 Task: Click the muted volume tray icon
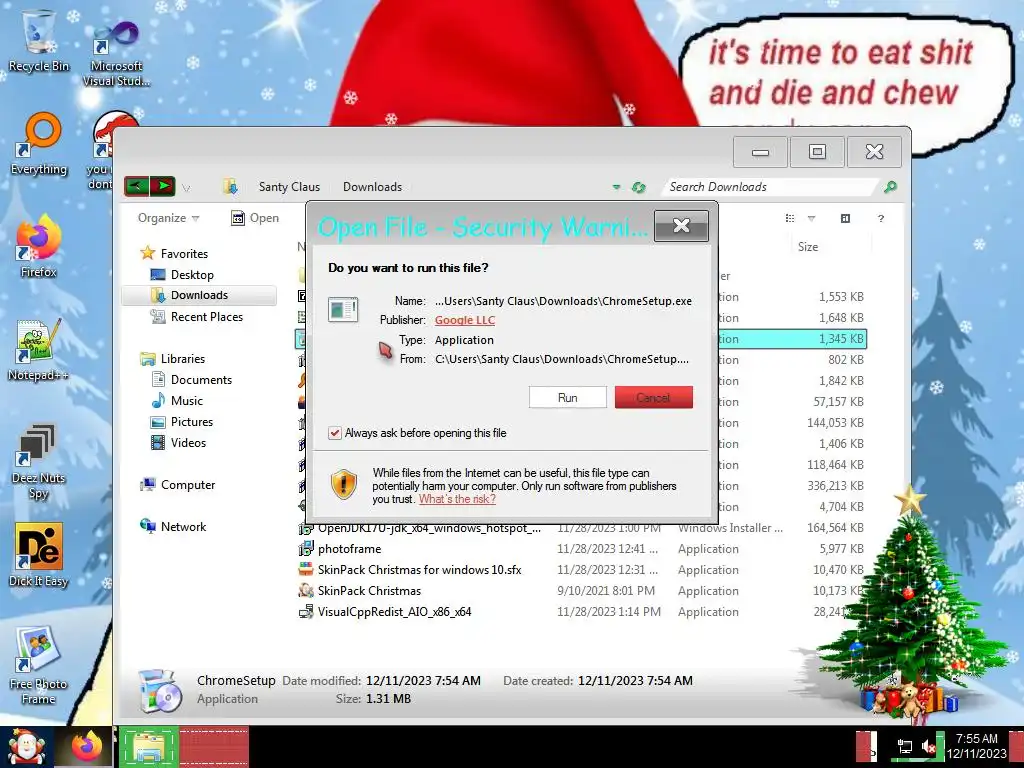929,746
